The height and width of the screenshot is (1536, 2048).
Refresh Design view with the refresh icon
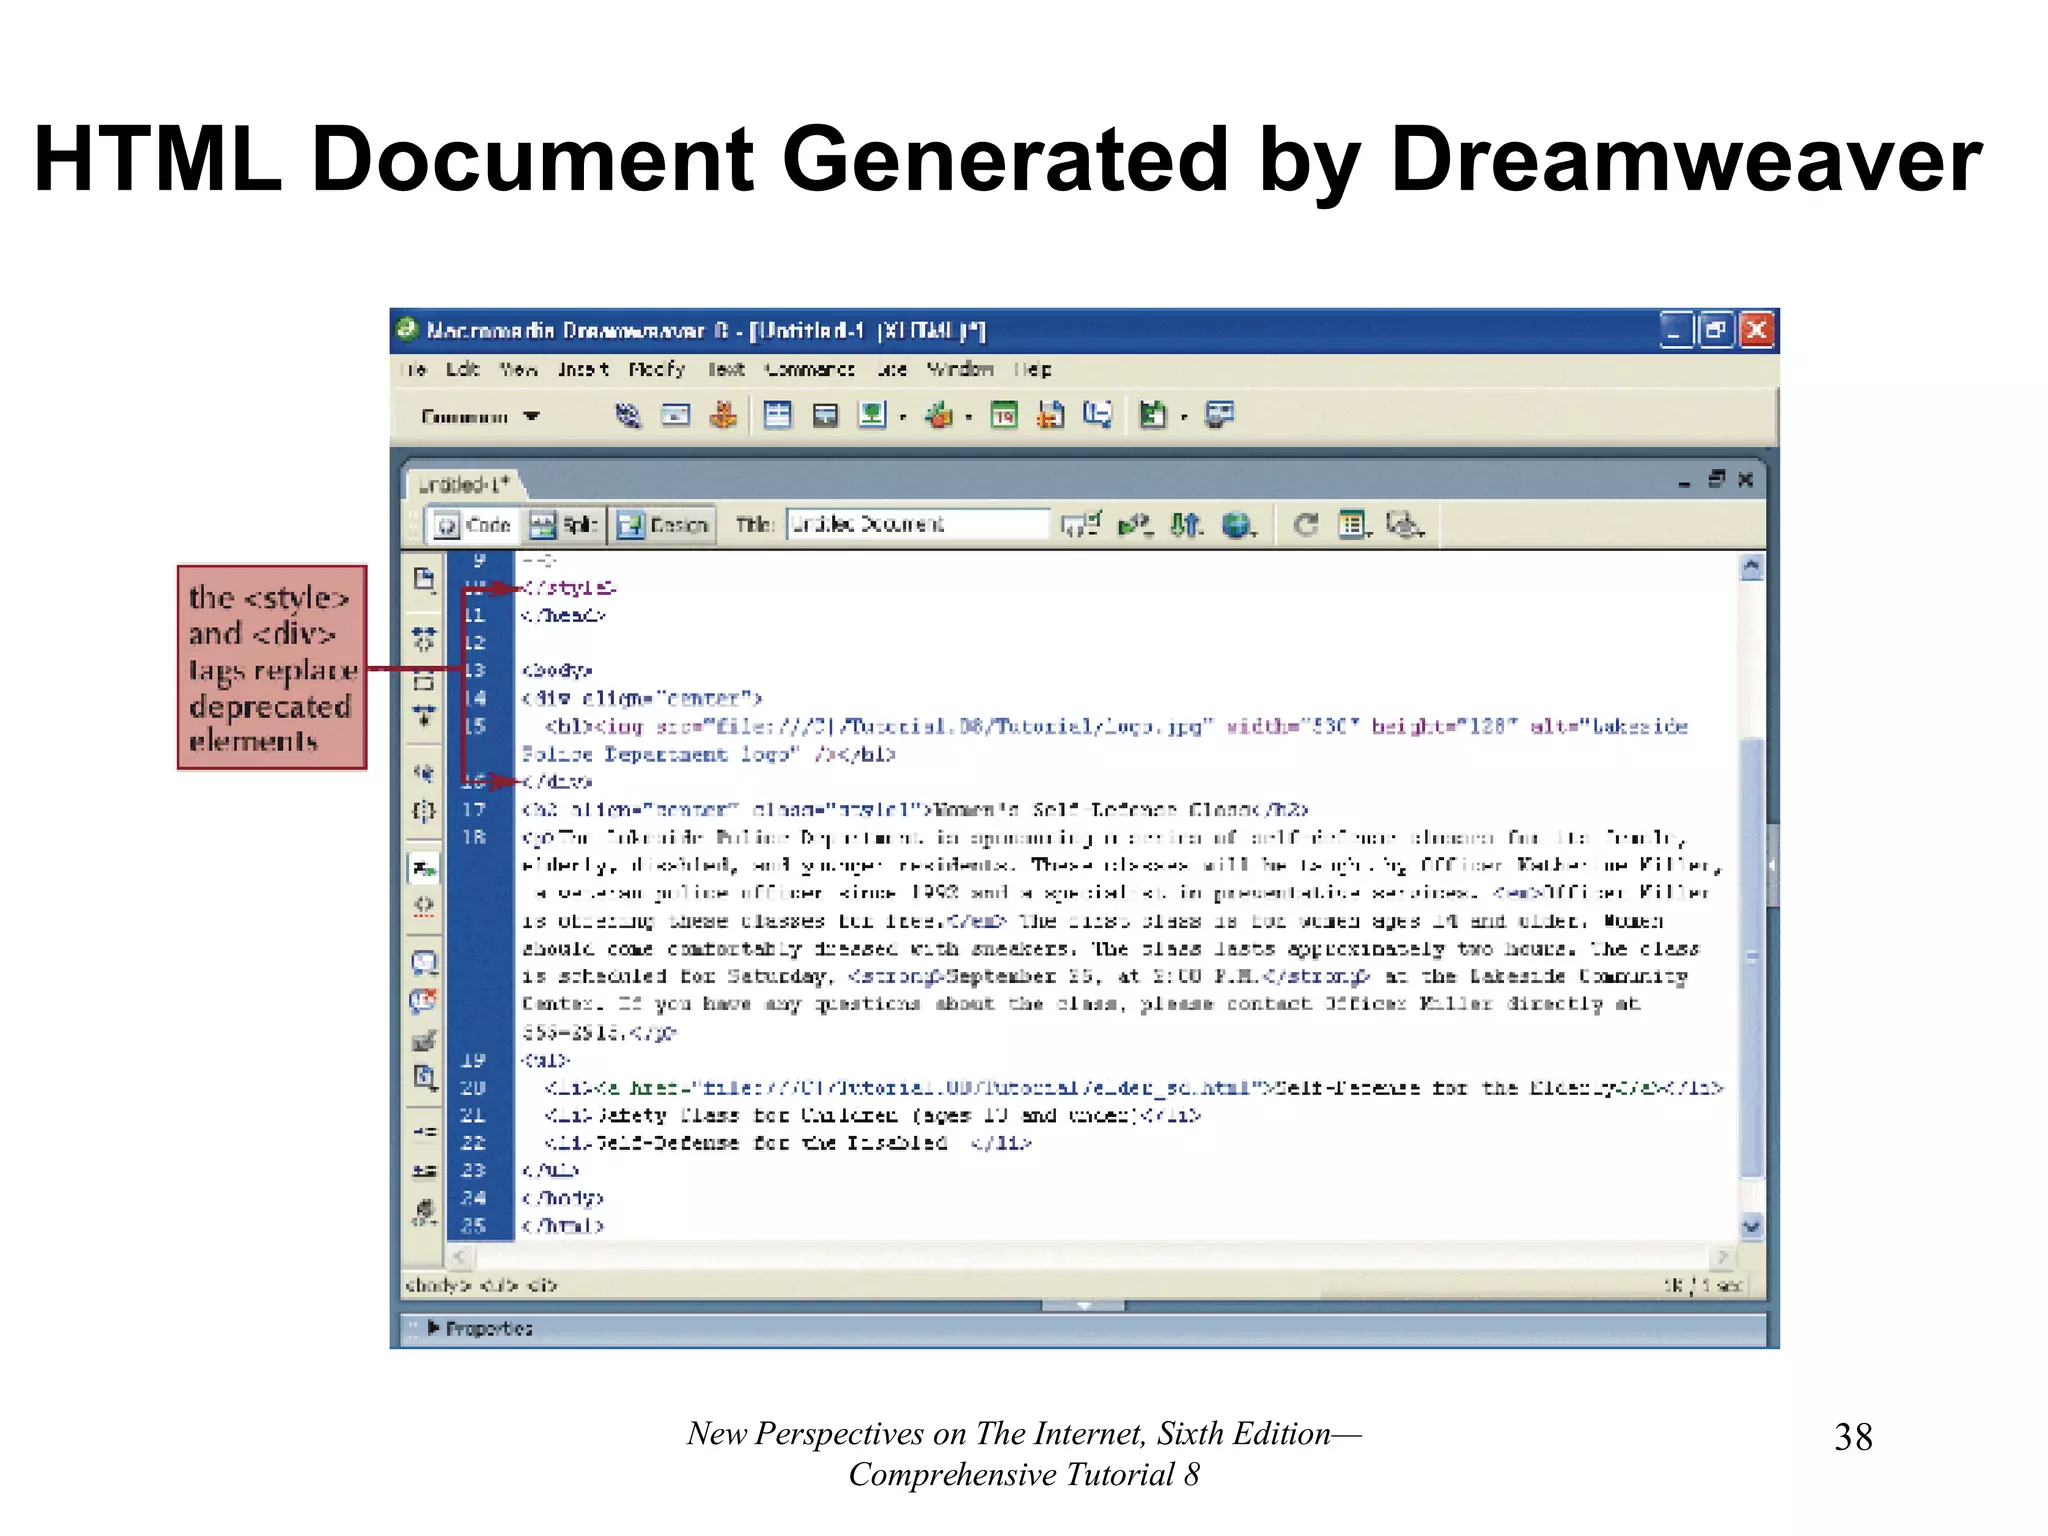pyautogui.click(x=1305, y=524)
